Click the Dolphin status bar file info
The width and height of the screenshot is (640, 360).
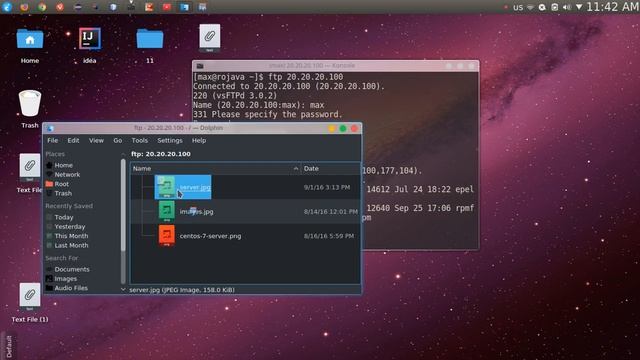pos(182,290)
